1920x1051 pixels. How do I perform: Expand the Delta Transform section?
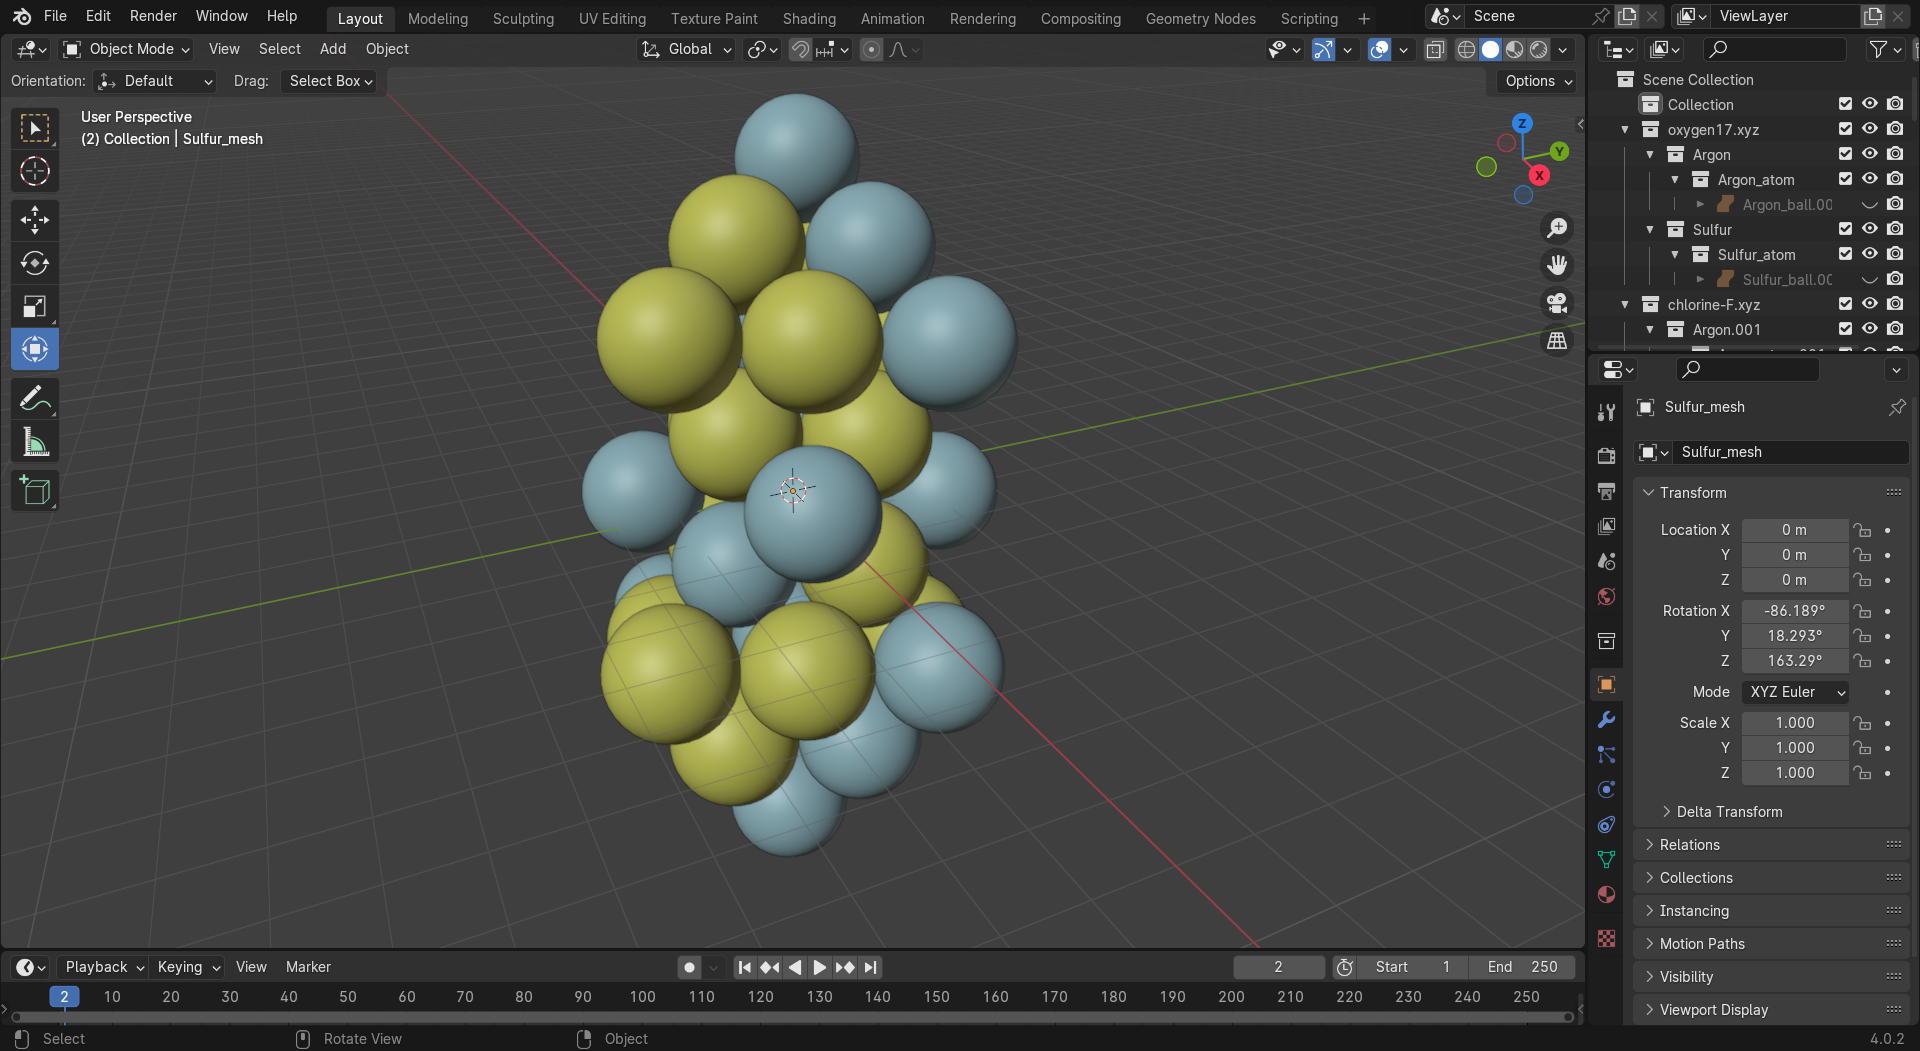point(1728,812)
